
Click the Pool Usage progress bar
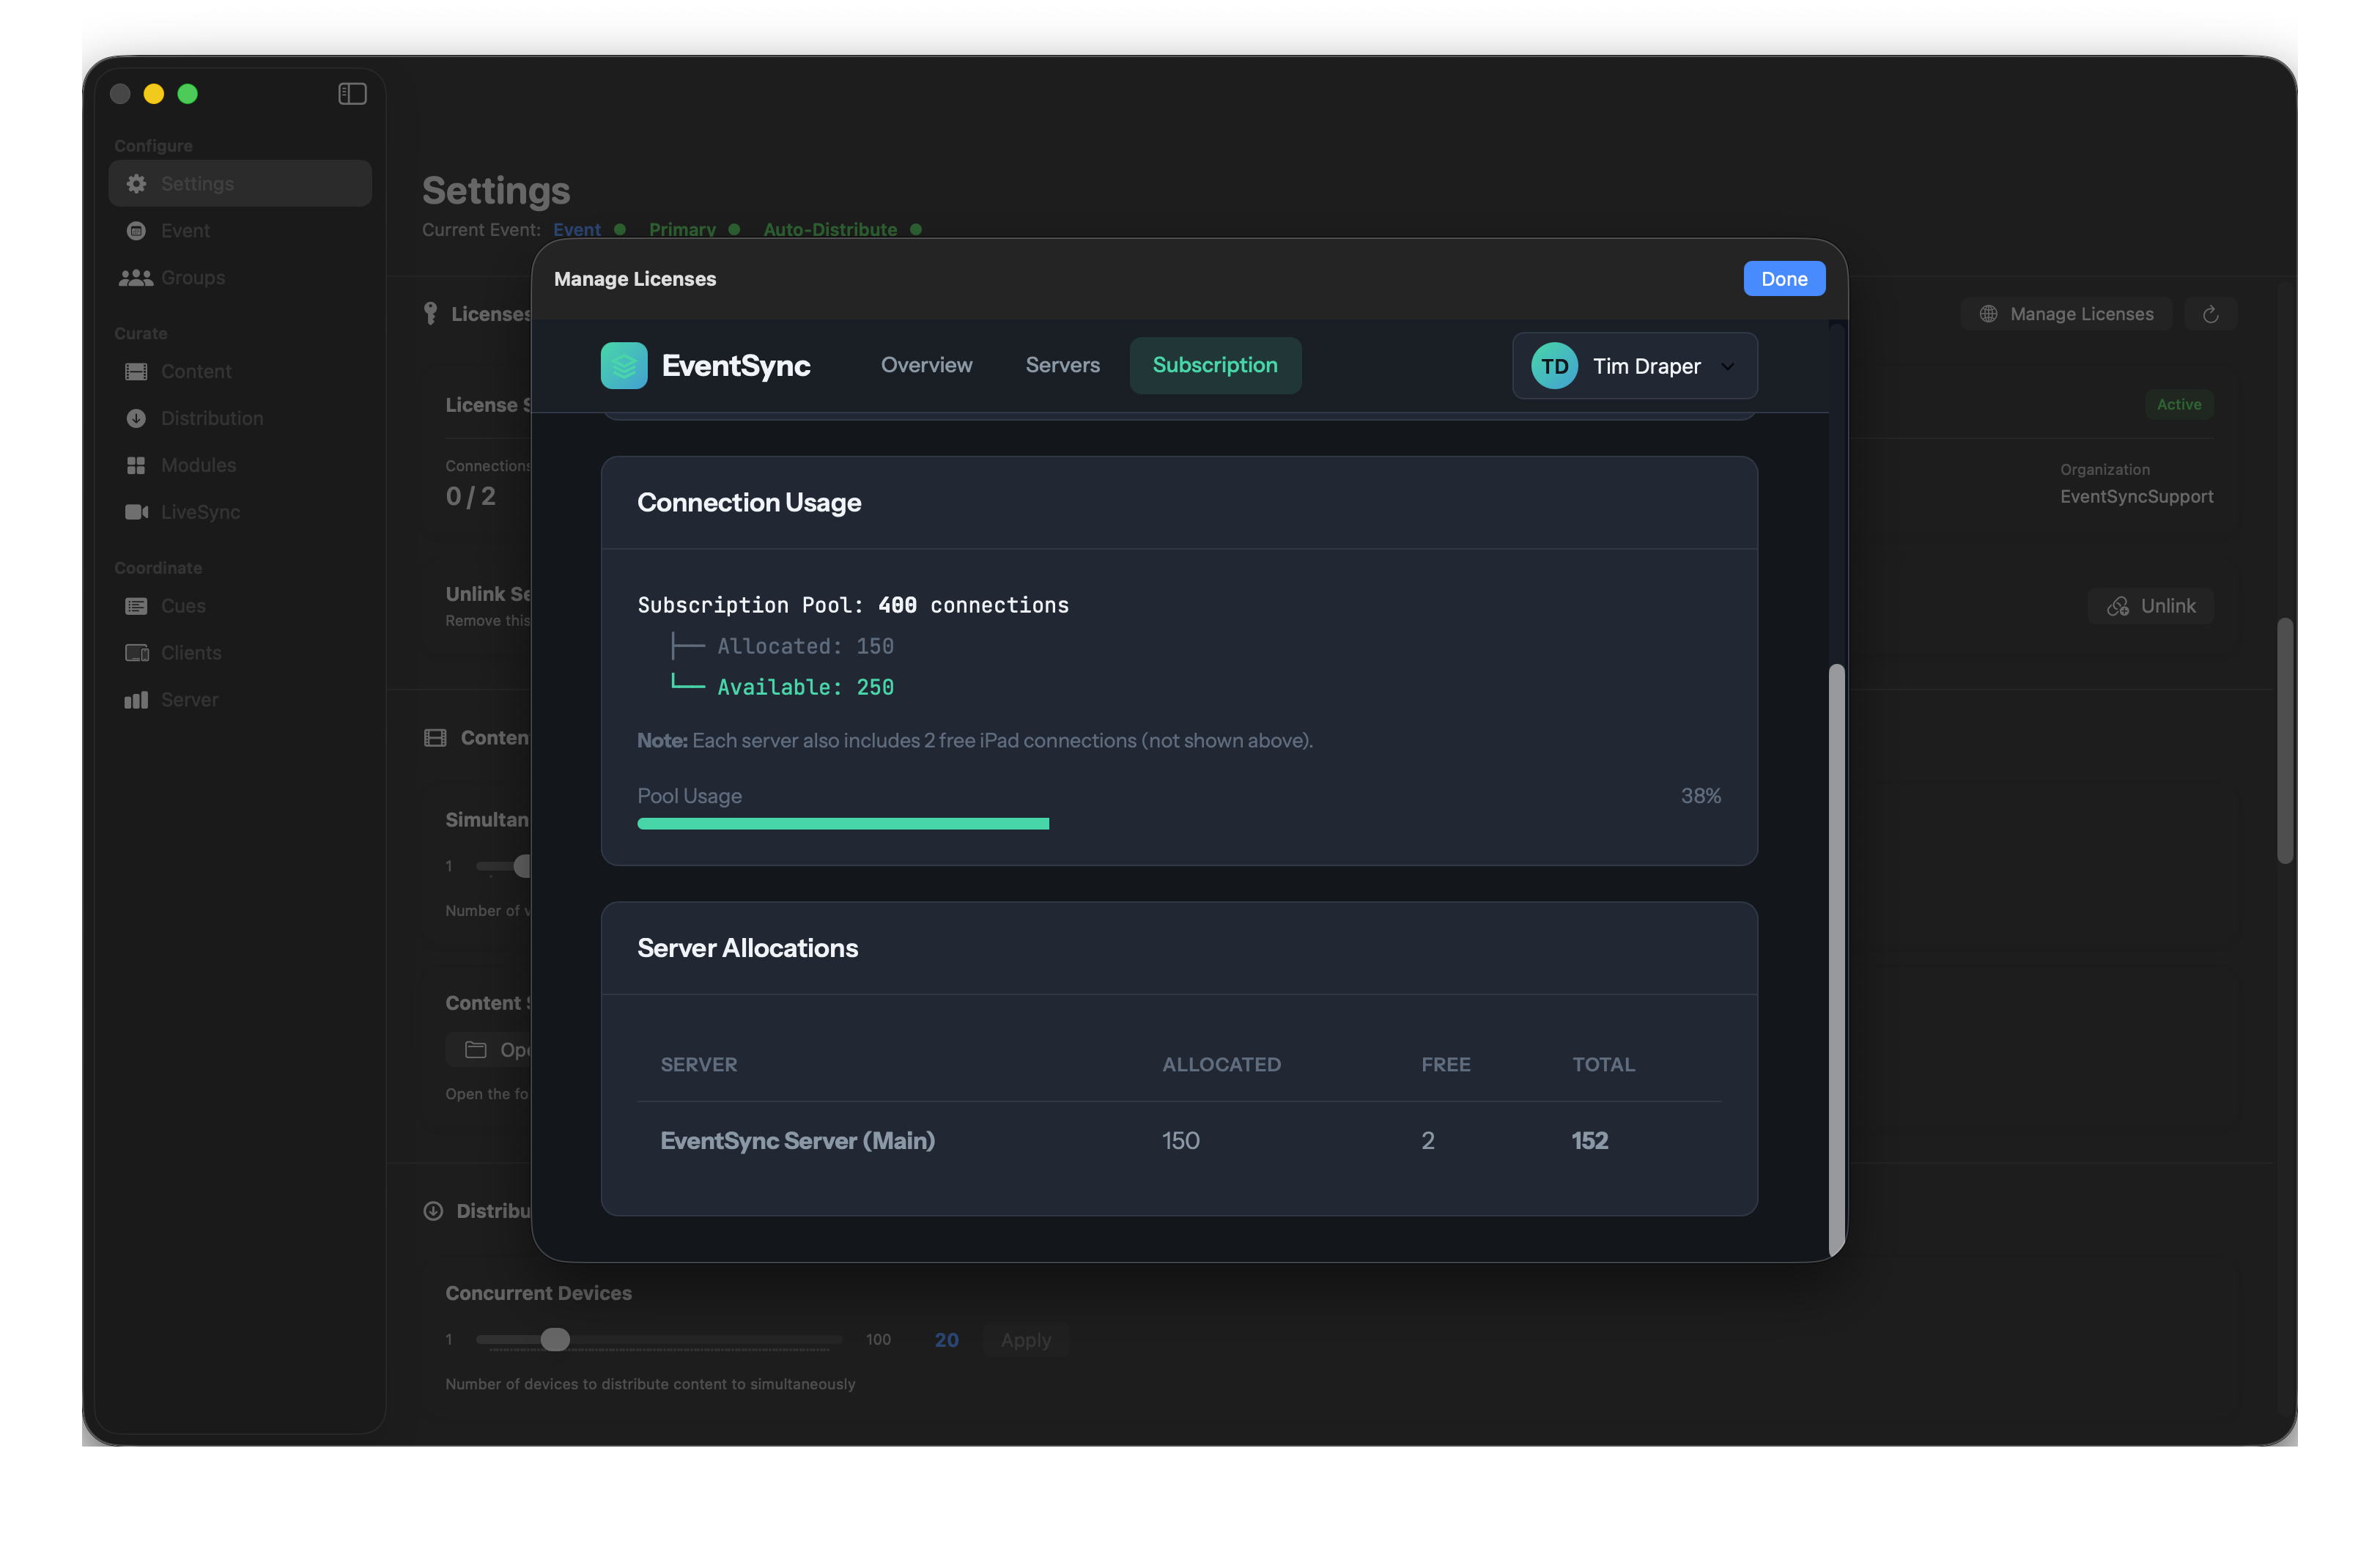pos(1179,824)
